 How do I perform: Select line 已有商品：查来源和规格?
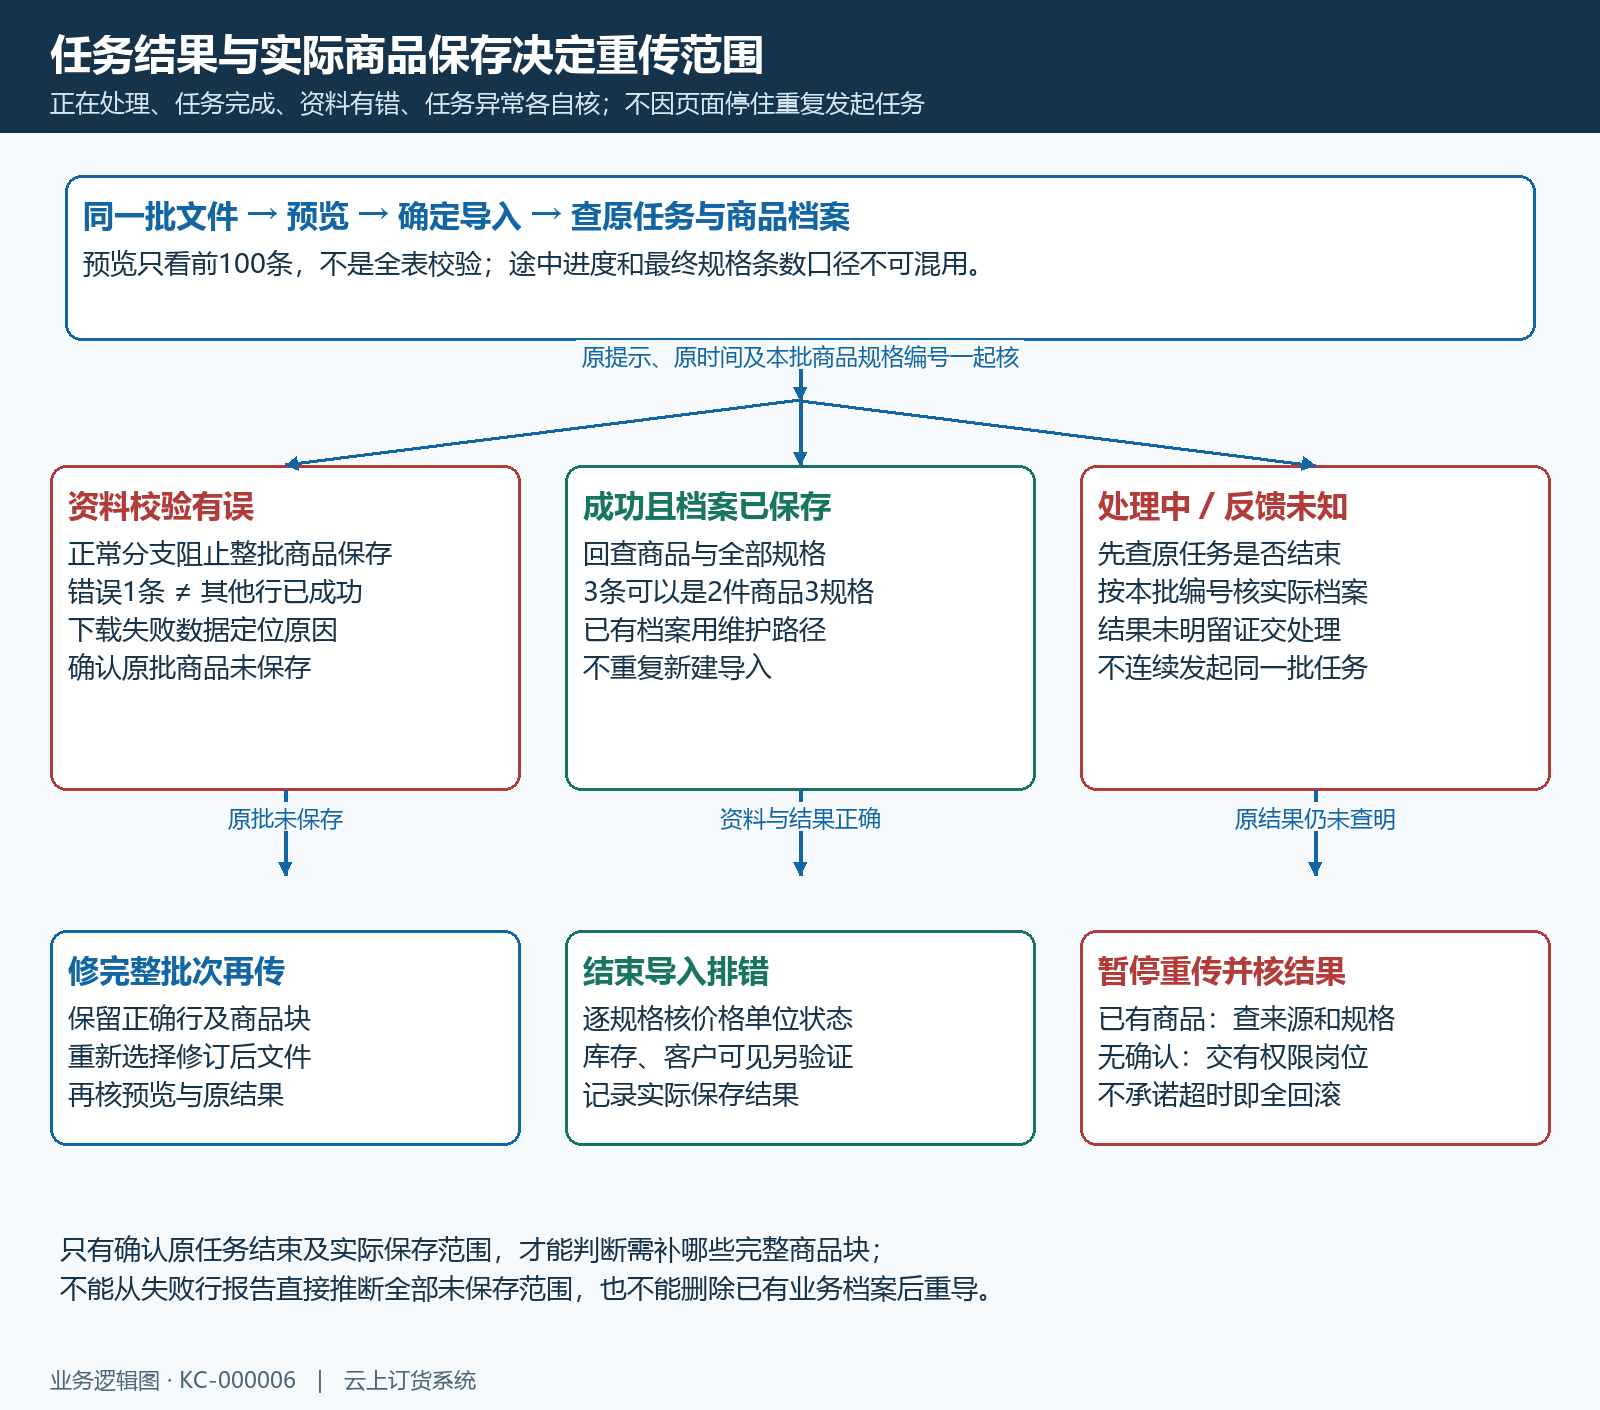[x=1246, y=1019]
